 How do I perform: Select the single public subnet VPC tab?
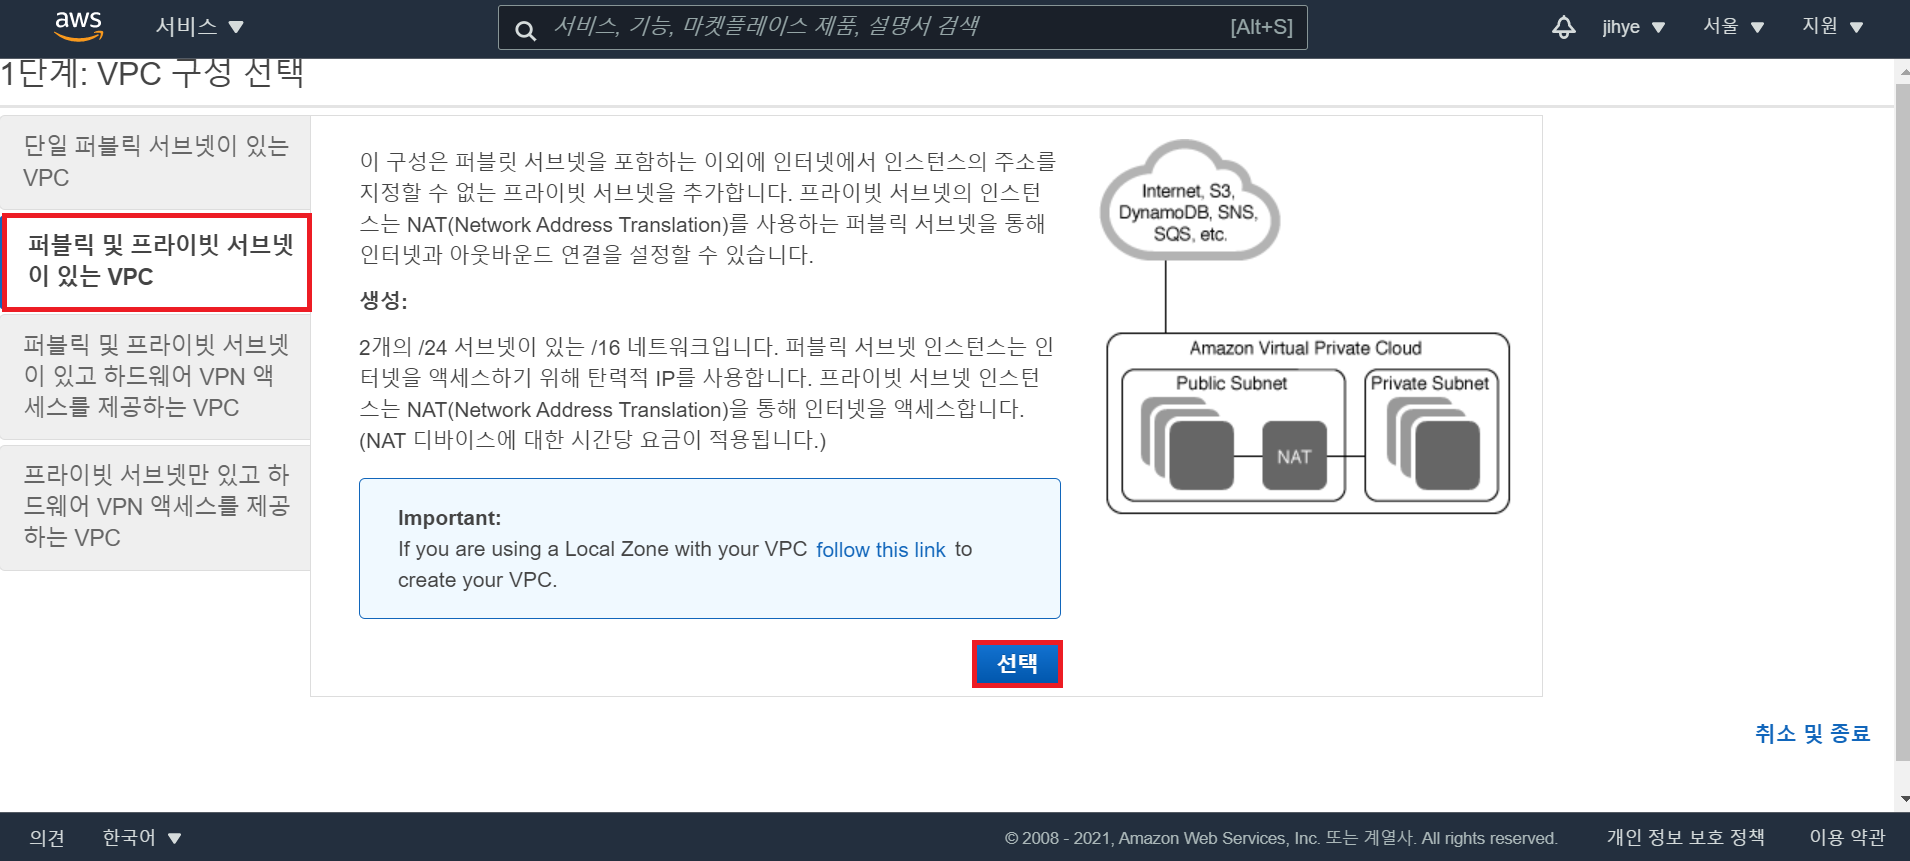pos(156,162)
